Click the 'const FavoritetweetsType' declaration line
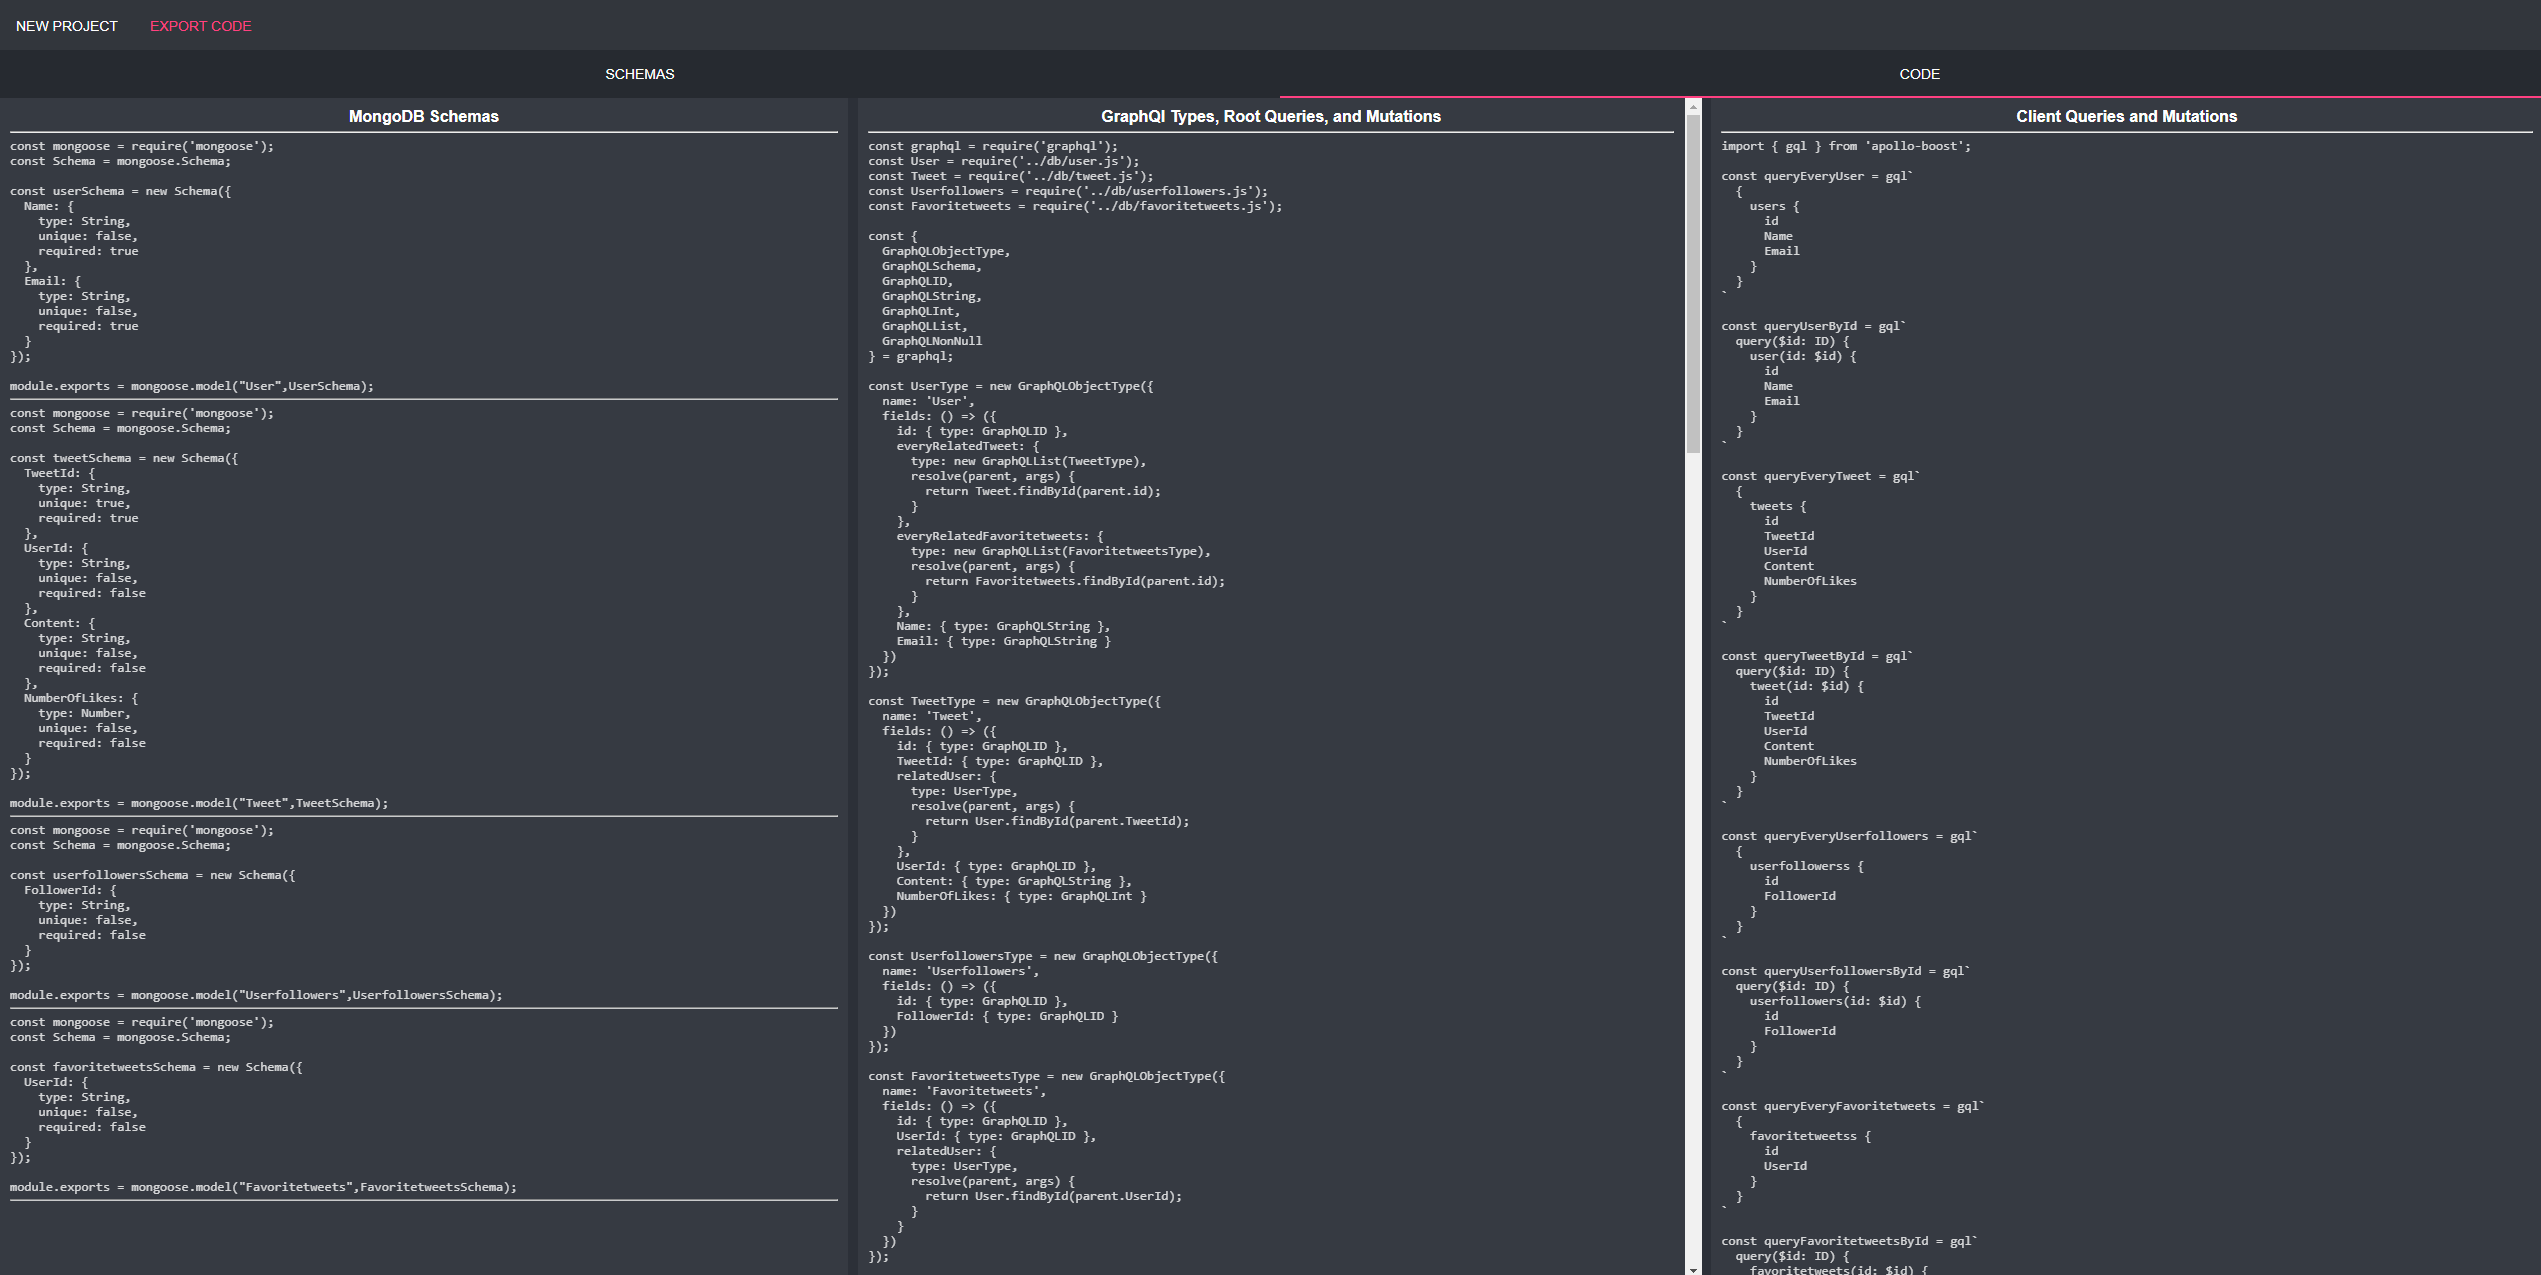This screenshot has height=1275, width=2541. click(x=1046, y=1076)
